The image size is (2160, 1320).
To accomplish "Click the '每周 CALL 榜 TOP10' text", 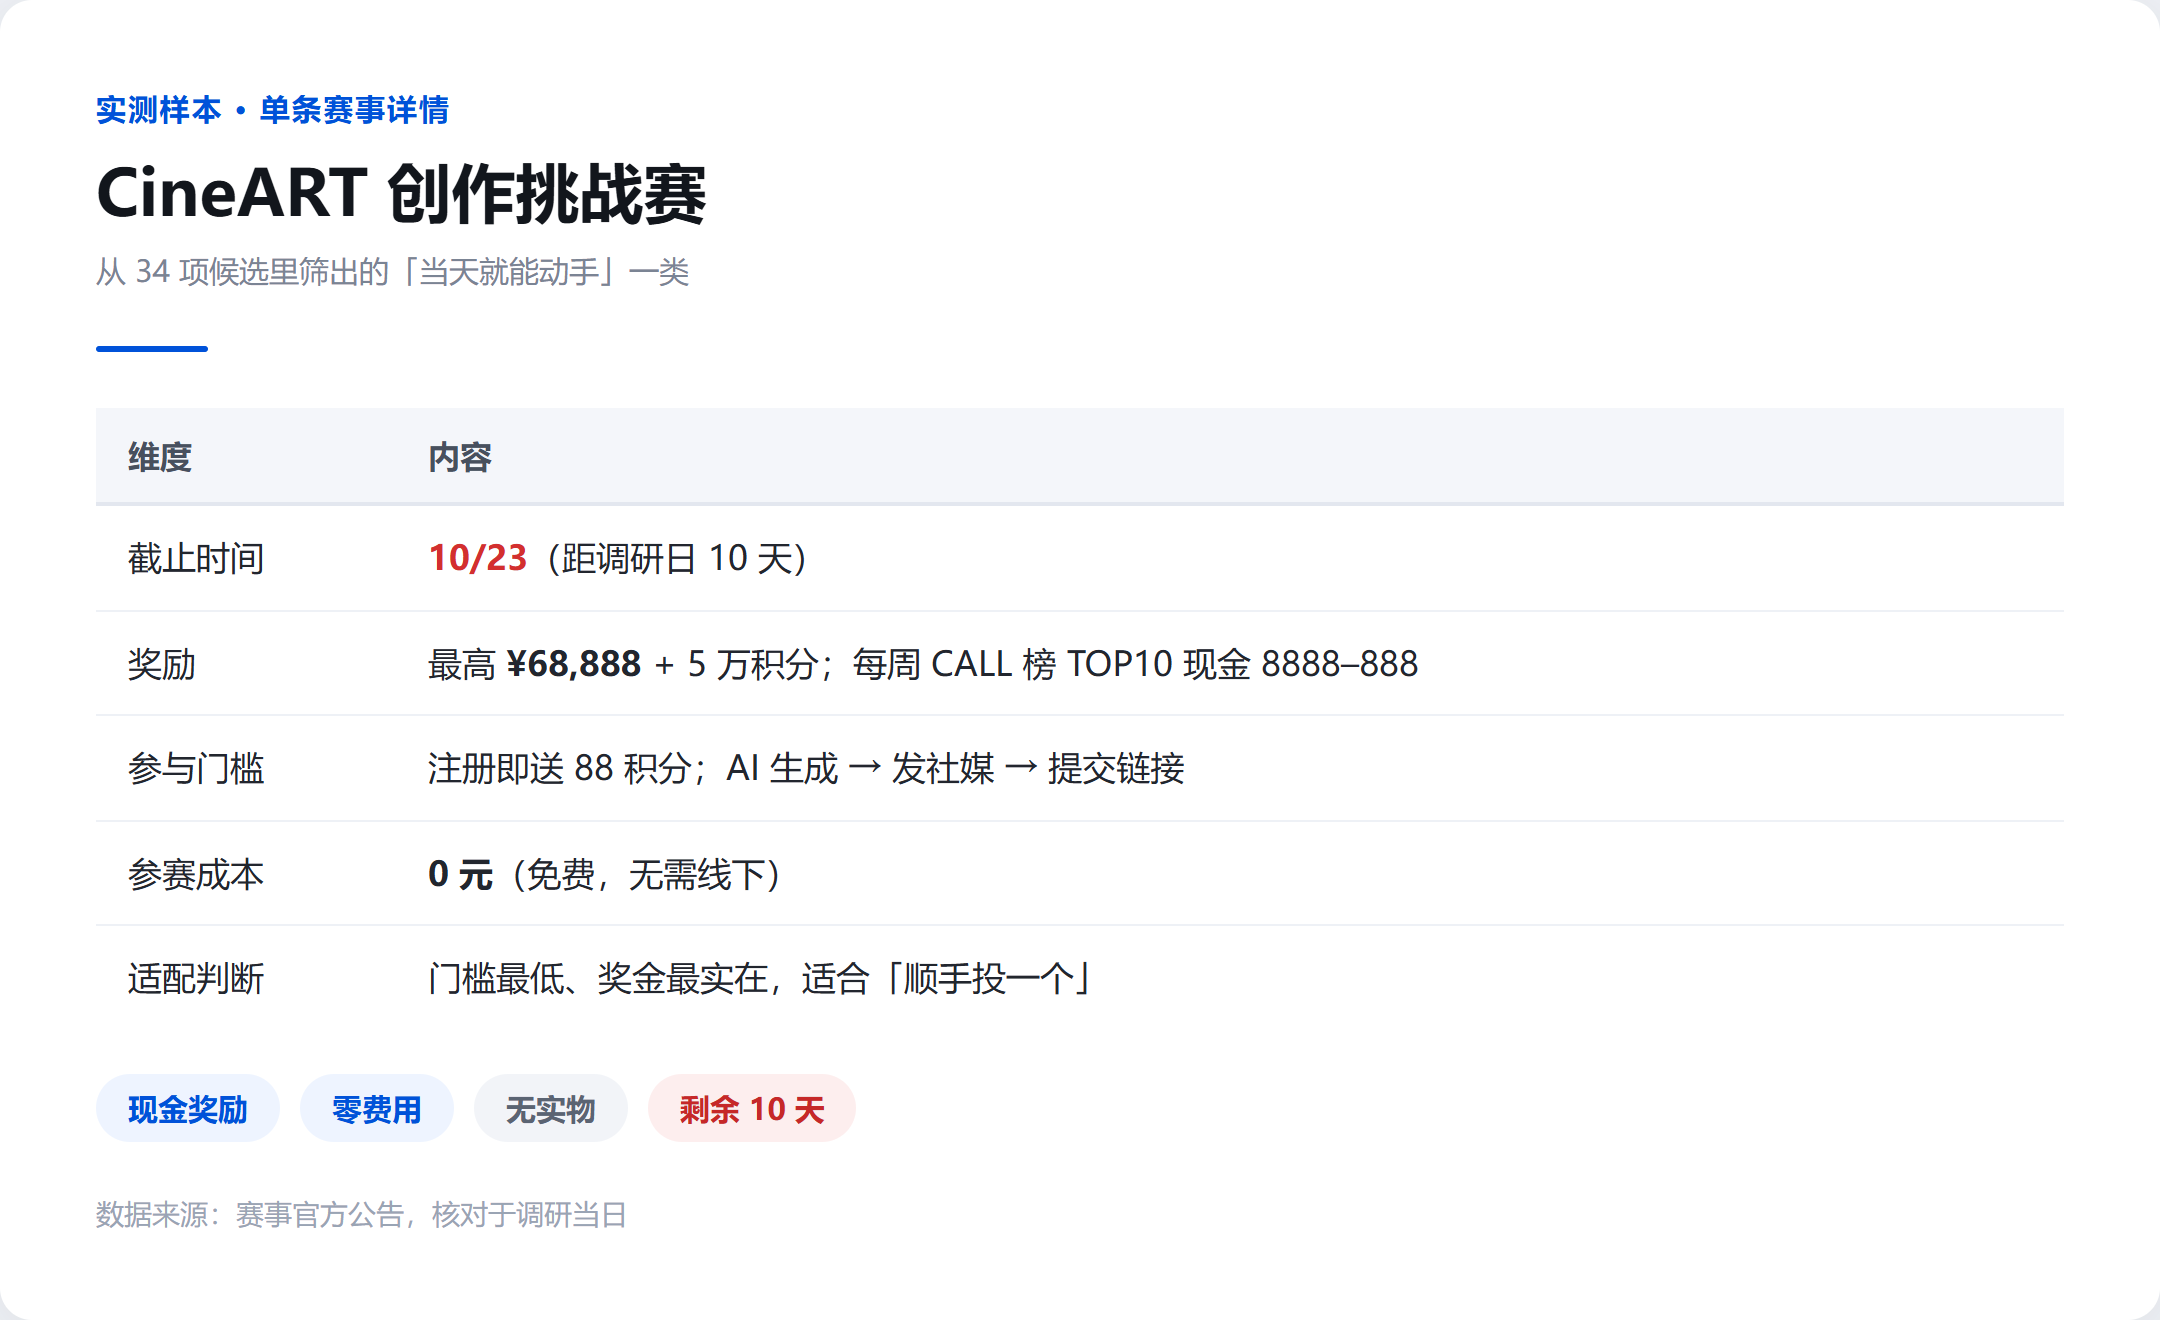I will pos(1012,664).
